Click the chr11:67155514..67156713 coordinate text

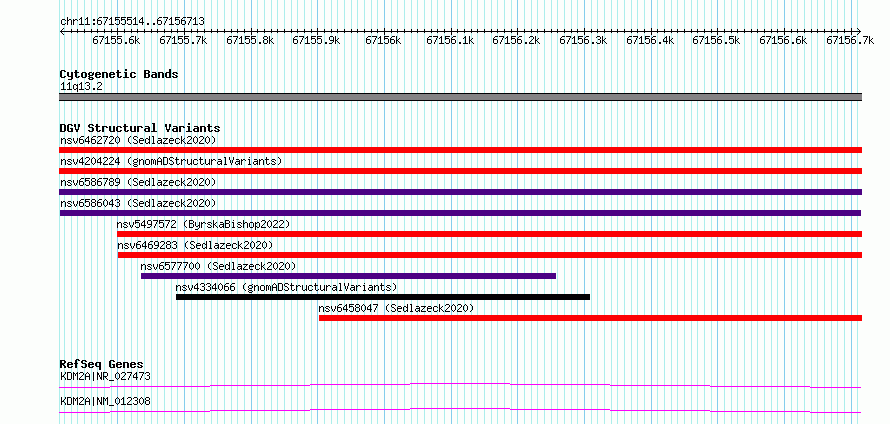[132, 22]
